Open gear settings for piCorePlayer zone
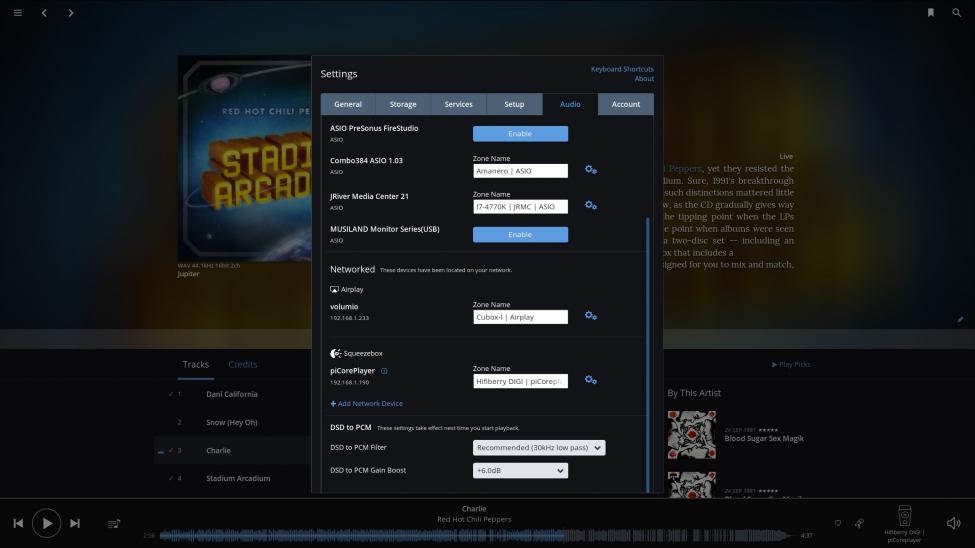The image size is (975, 548). [591, 380]
